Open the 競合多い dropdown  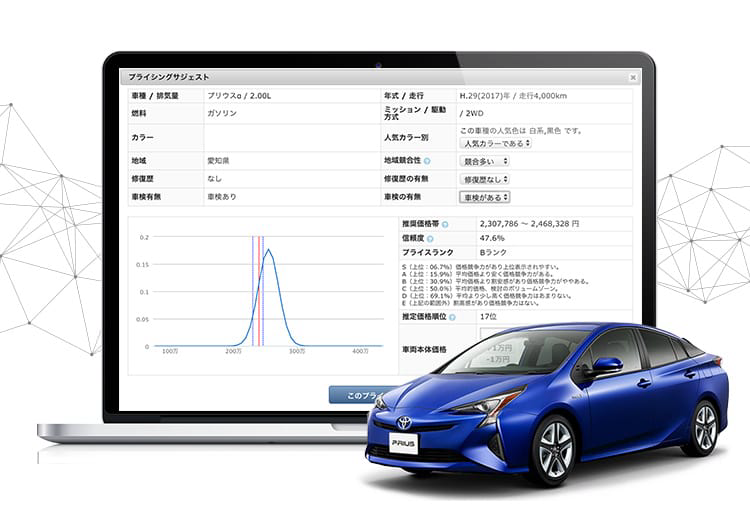coord(485,161)
